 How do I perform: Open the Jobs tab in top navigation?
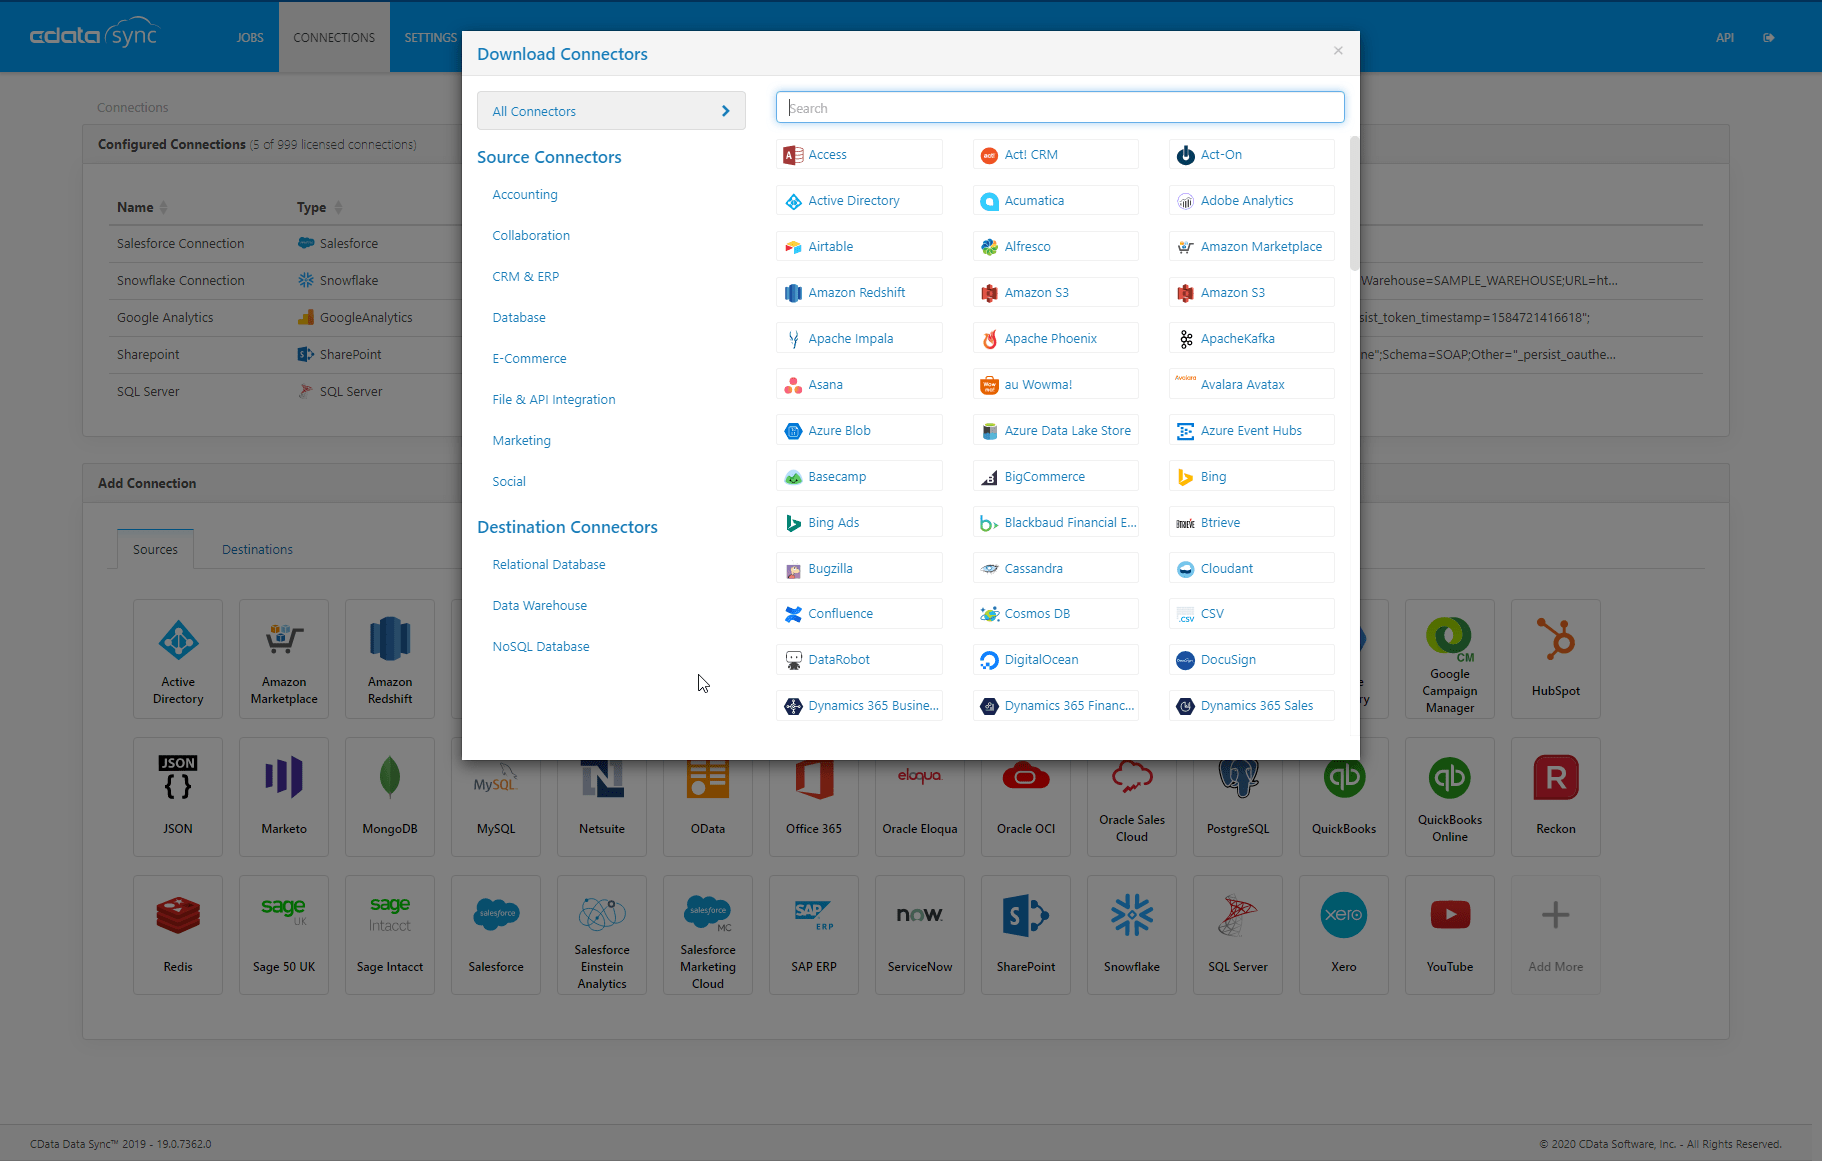click(x=250, y=38)
